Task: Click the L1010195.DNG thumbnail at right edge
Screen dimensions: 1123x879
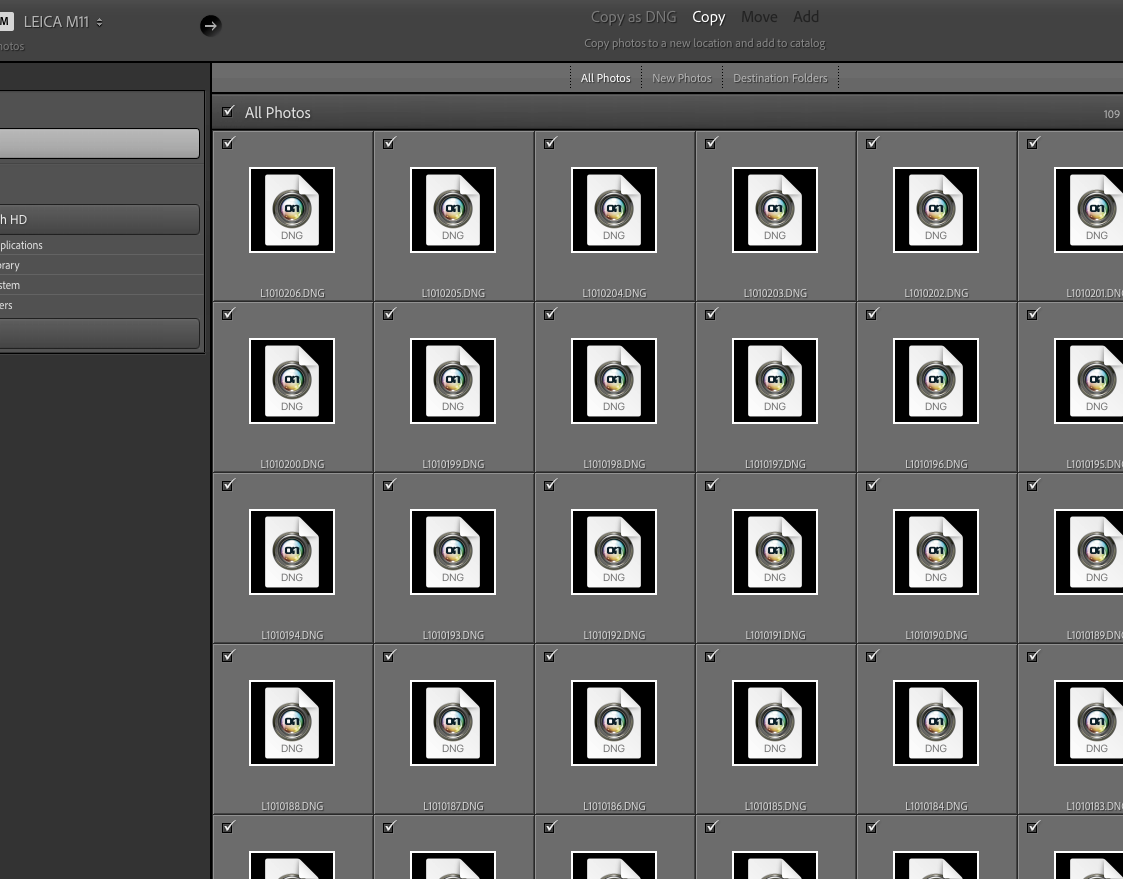Action: click(1089, 381)
